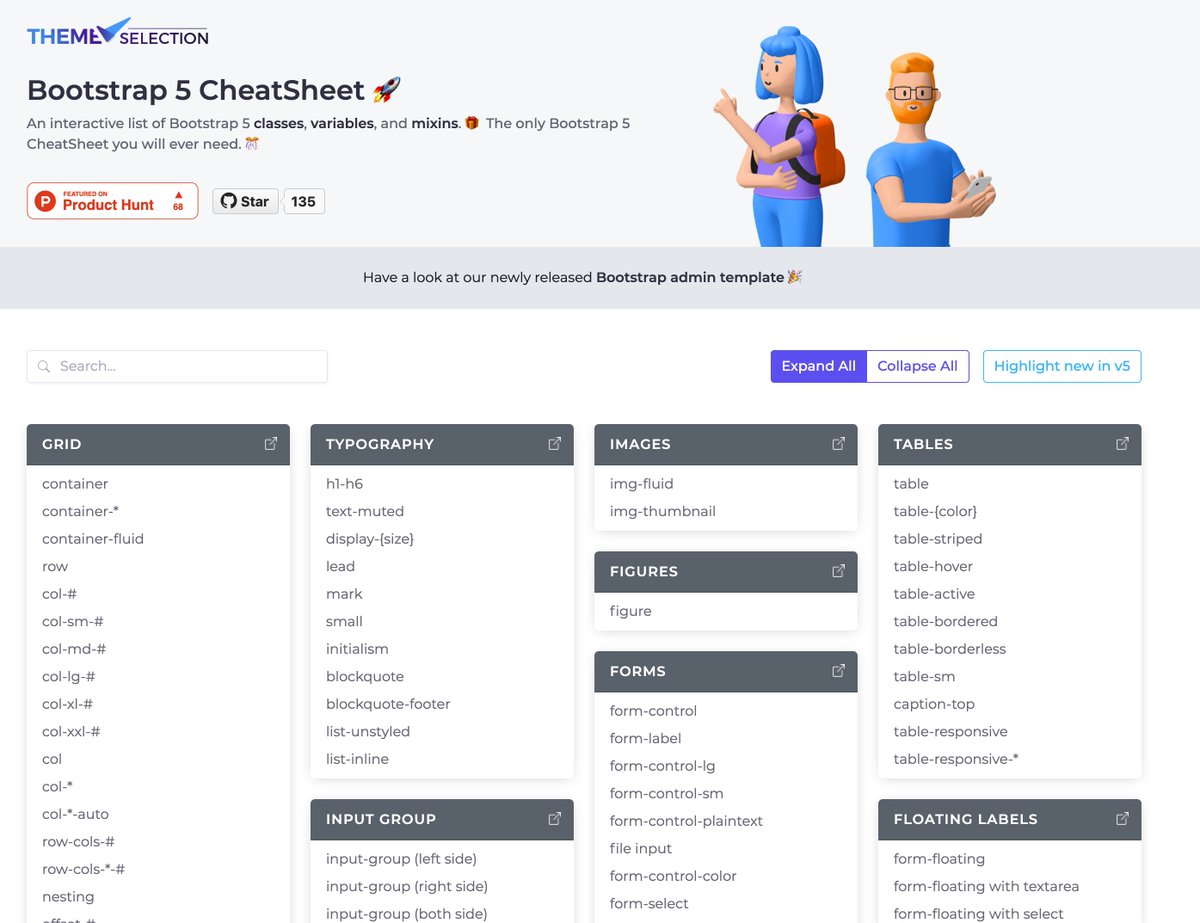The width and height of the screenshot is (1200, 923).
Task: Select the form-control-color entry
Action: tap(673, 876)
